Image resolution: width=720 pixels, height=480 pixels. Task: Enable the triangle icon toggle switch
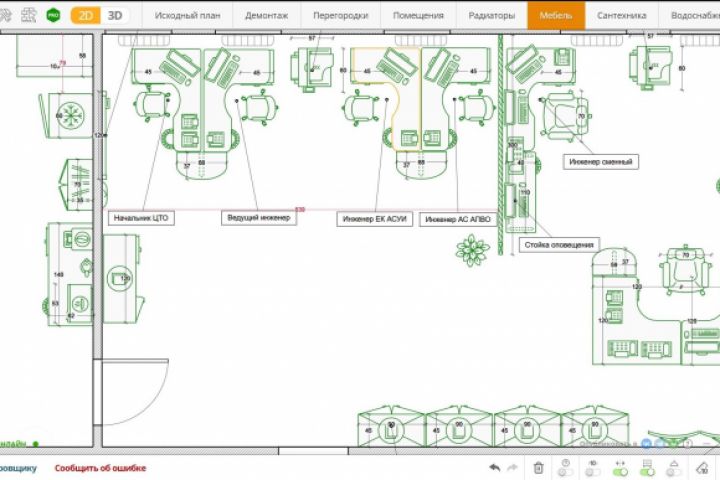click(674, 472)
